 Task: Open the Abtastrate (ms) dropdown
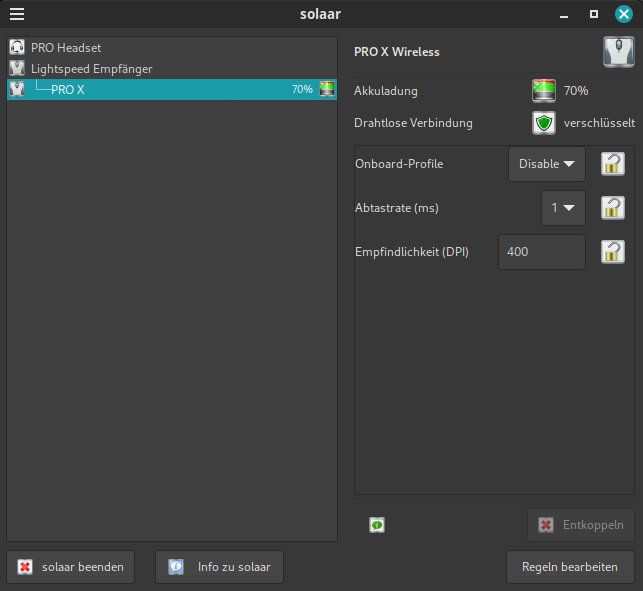[x=563, y=208]
